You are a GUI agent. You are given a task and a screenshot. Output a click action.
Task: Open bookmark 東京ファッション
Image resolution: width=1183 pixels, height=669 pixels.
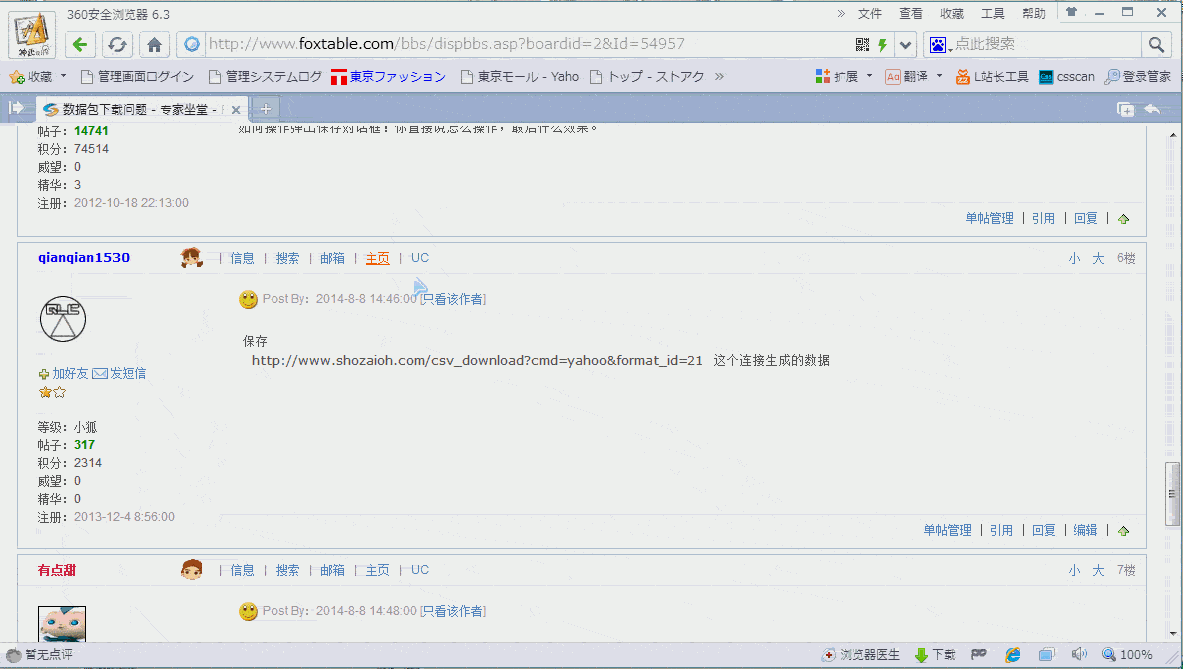[389, 77]
